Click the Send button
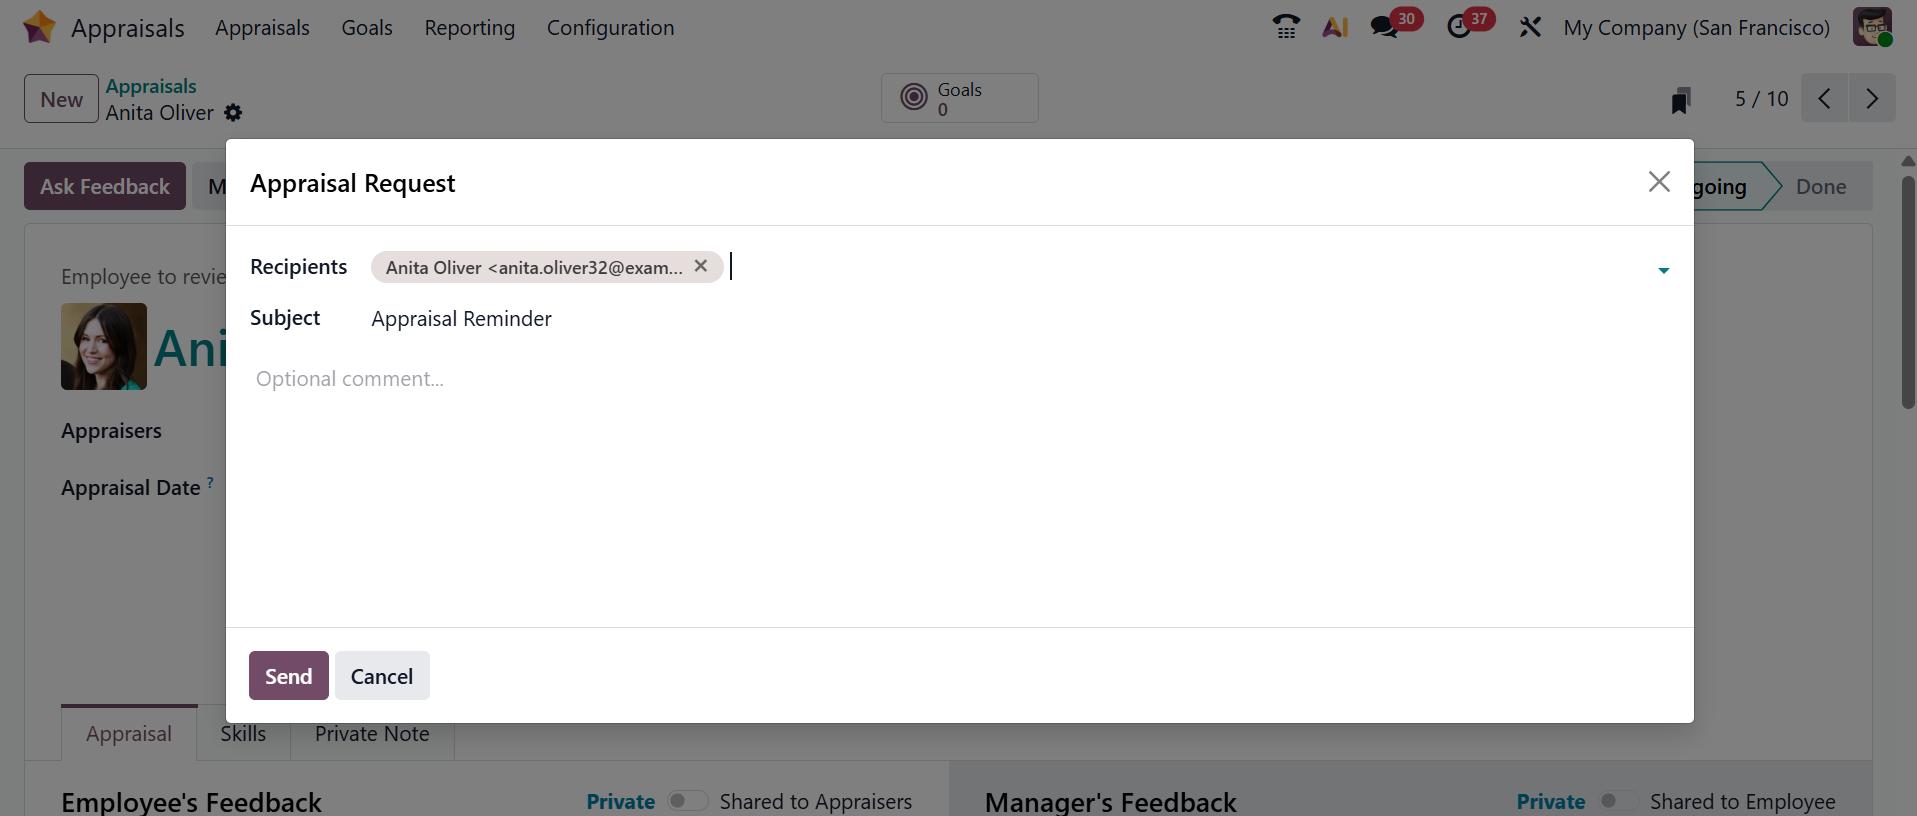This screenshot has height=816, width=1917. pyautogui.click(x=288, y=676)
